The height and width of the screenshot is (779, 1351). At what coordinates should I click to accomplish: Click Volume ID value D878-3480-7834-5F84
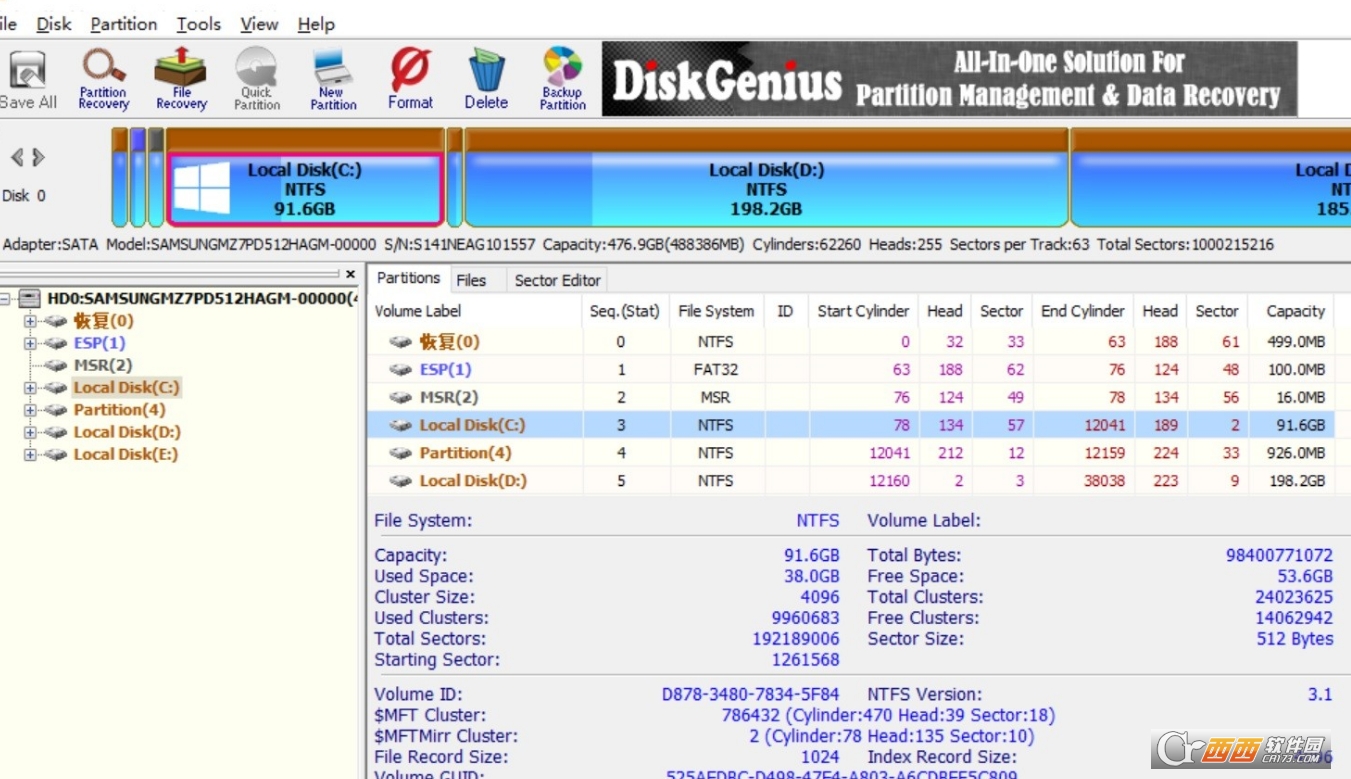click(750, 694)
